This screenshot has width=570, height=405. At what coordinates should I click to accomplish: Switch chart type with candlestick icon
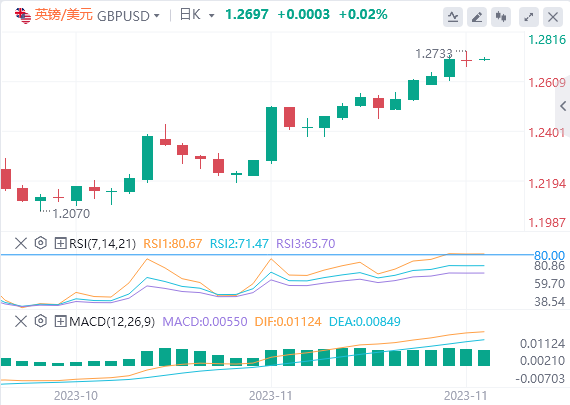coord(501,17)
